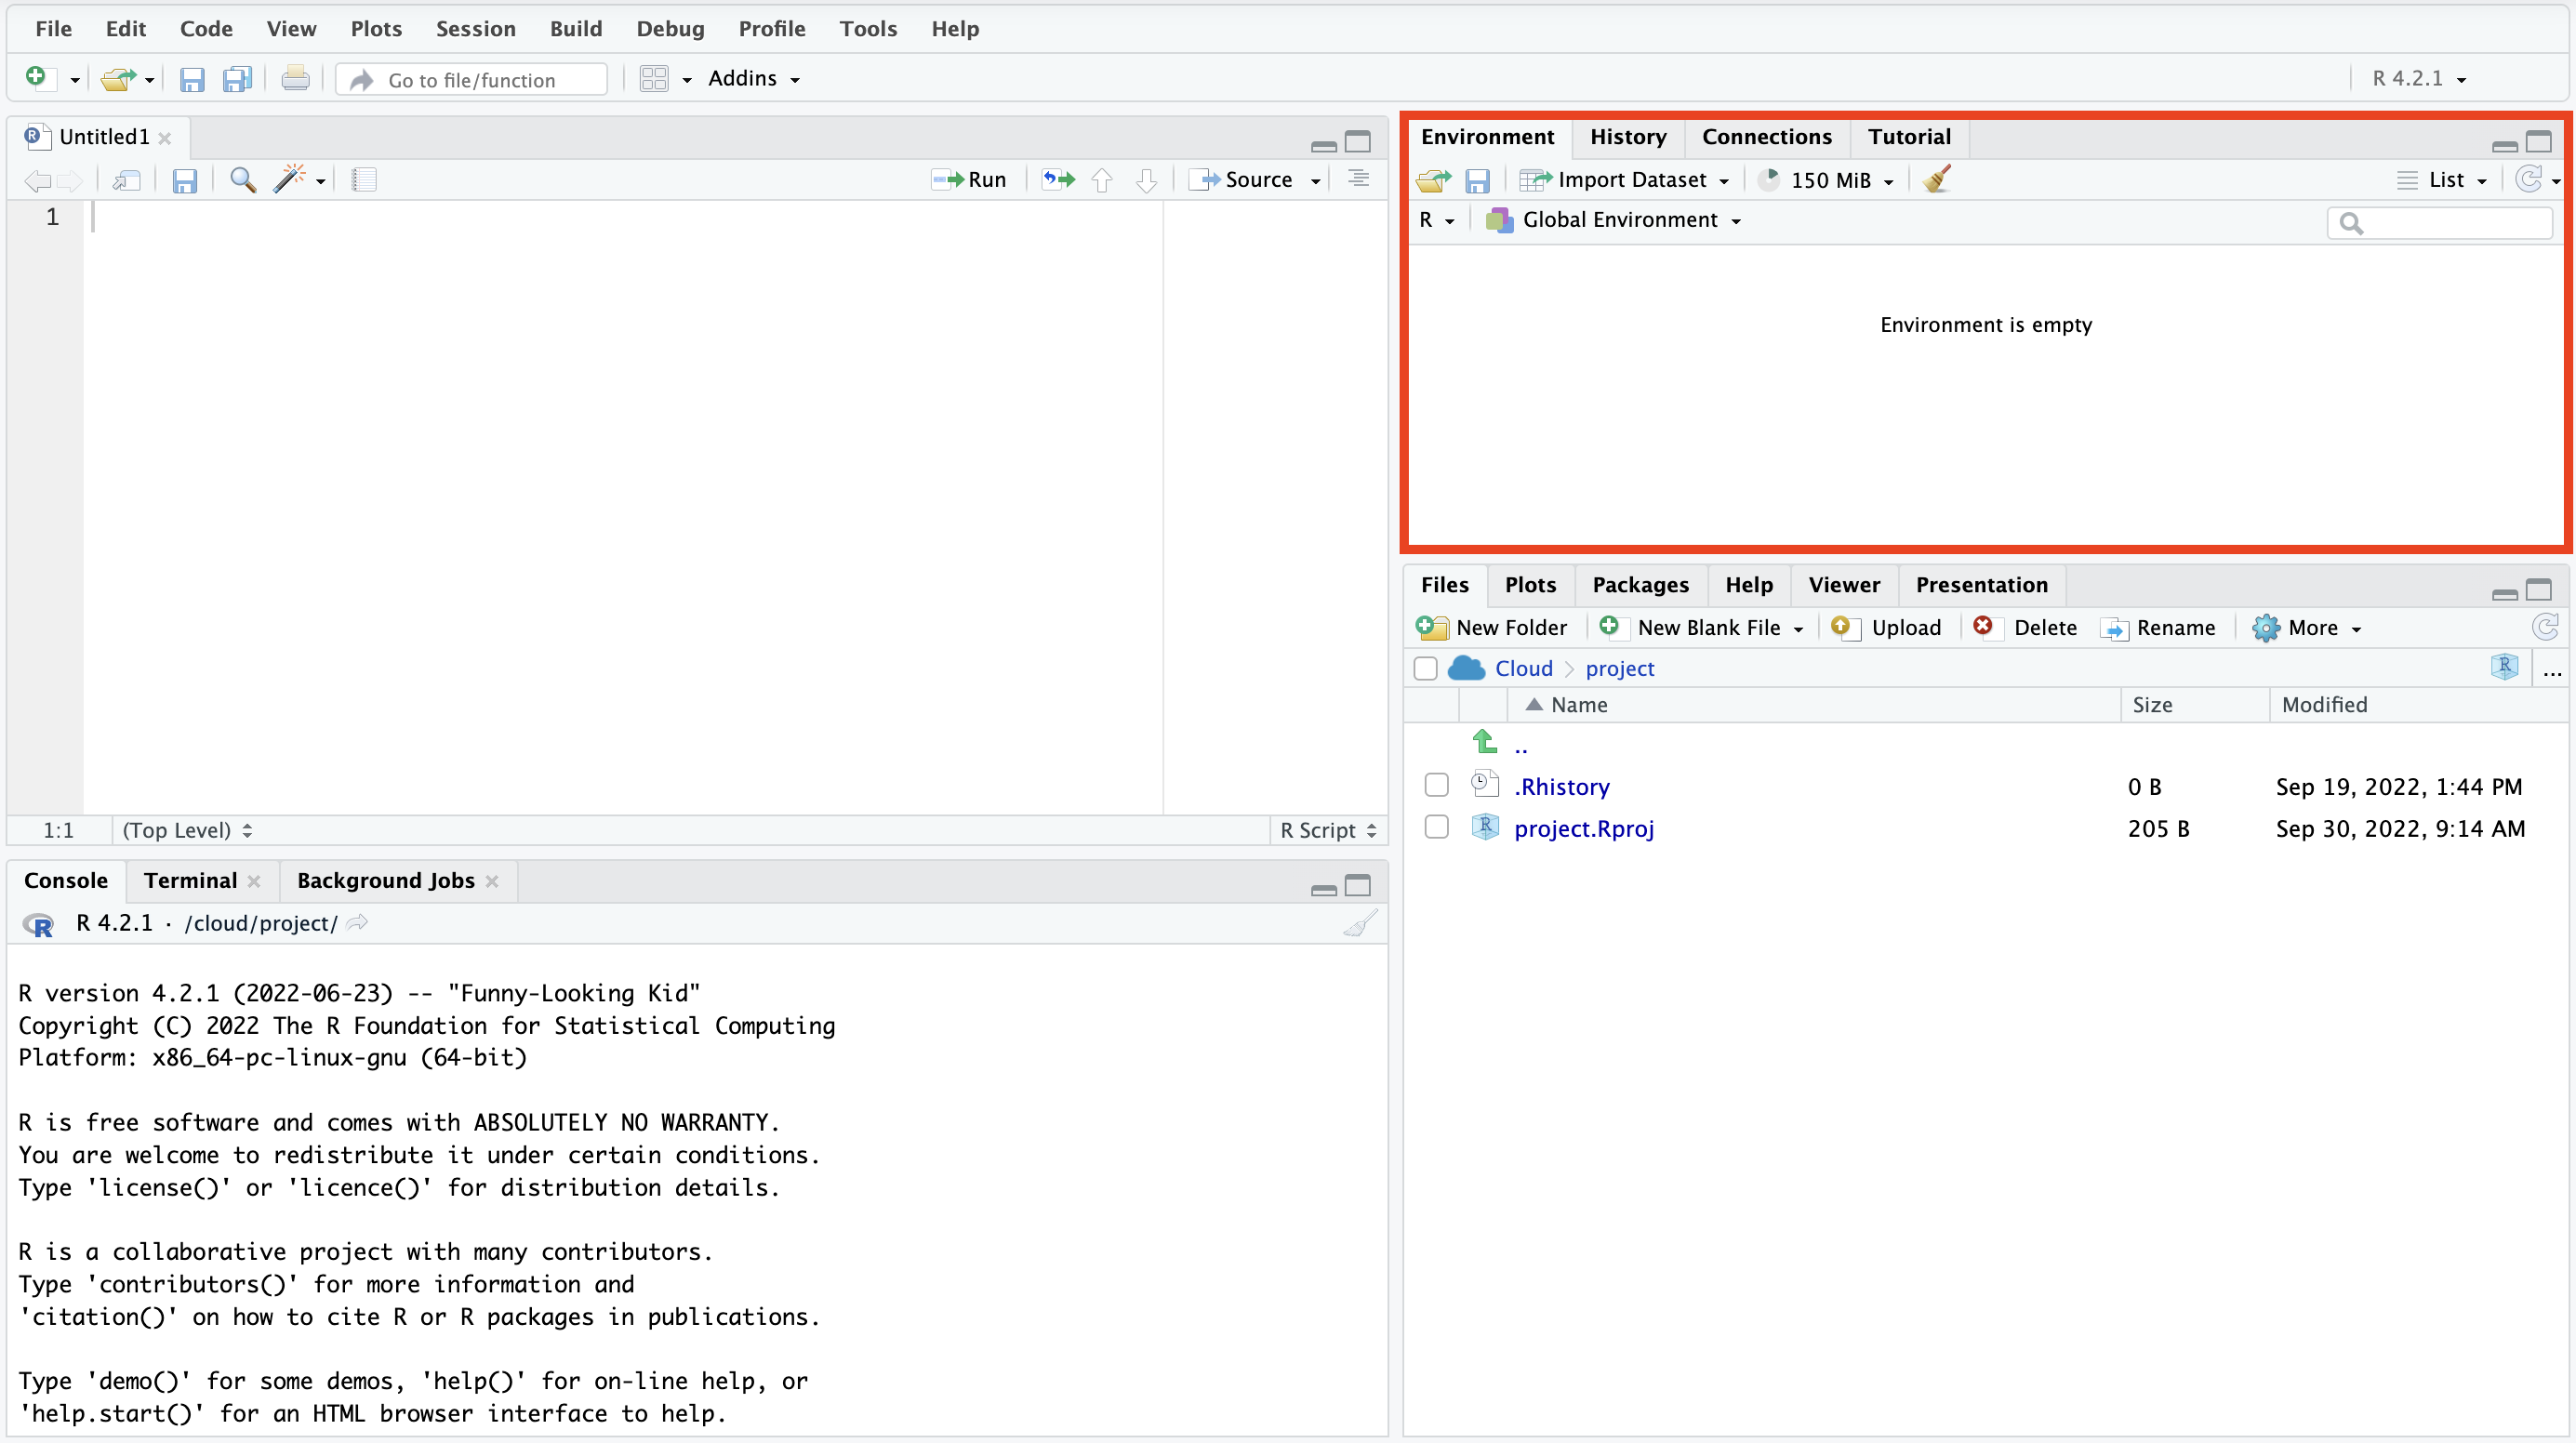This screenshot has width=2576, height=1443.
Task: Save the current script
Action: [184, 180]
